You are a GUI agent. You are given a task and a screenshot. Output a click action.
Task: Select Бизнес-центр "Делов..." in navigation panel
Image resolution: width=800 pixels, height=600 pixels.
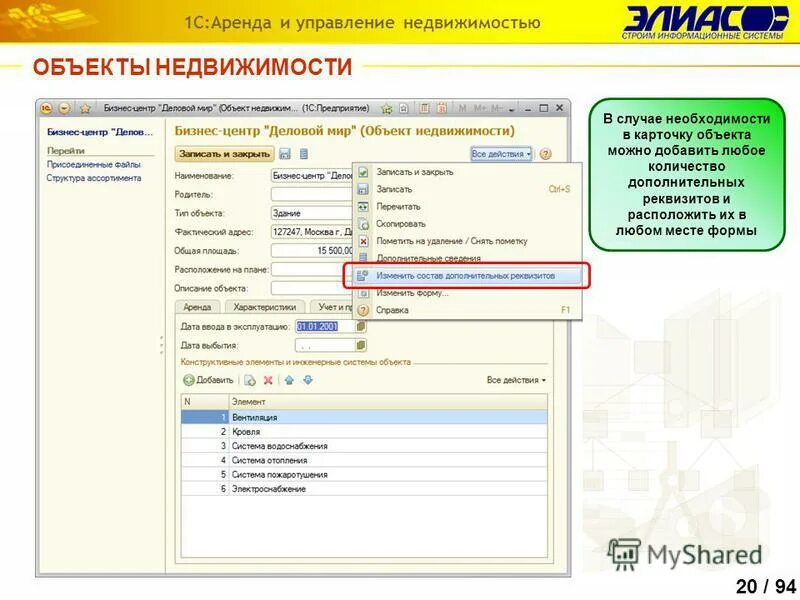[99, 132]
